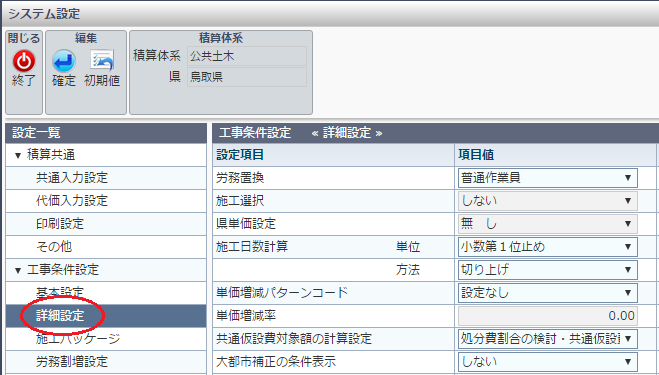
Task: Click the red 終了 power icon
Action: (24, 61)
